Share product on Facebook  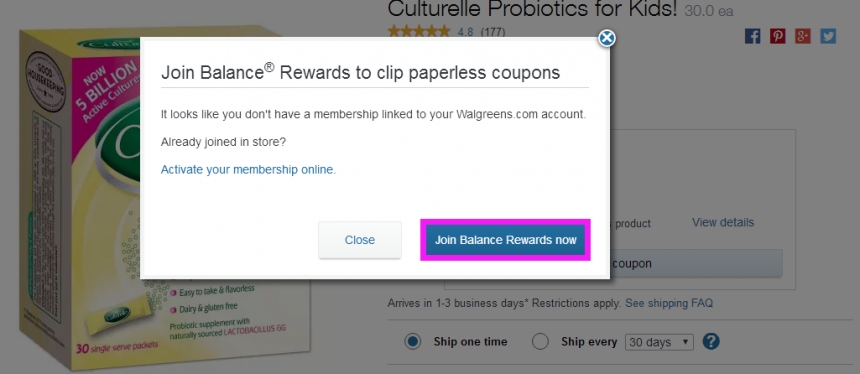coord(752,36)
